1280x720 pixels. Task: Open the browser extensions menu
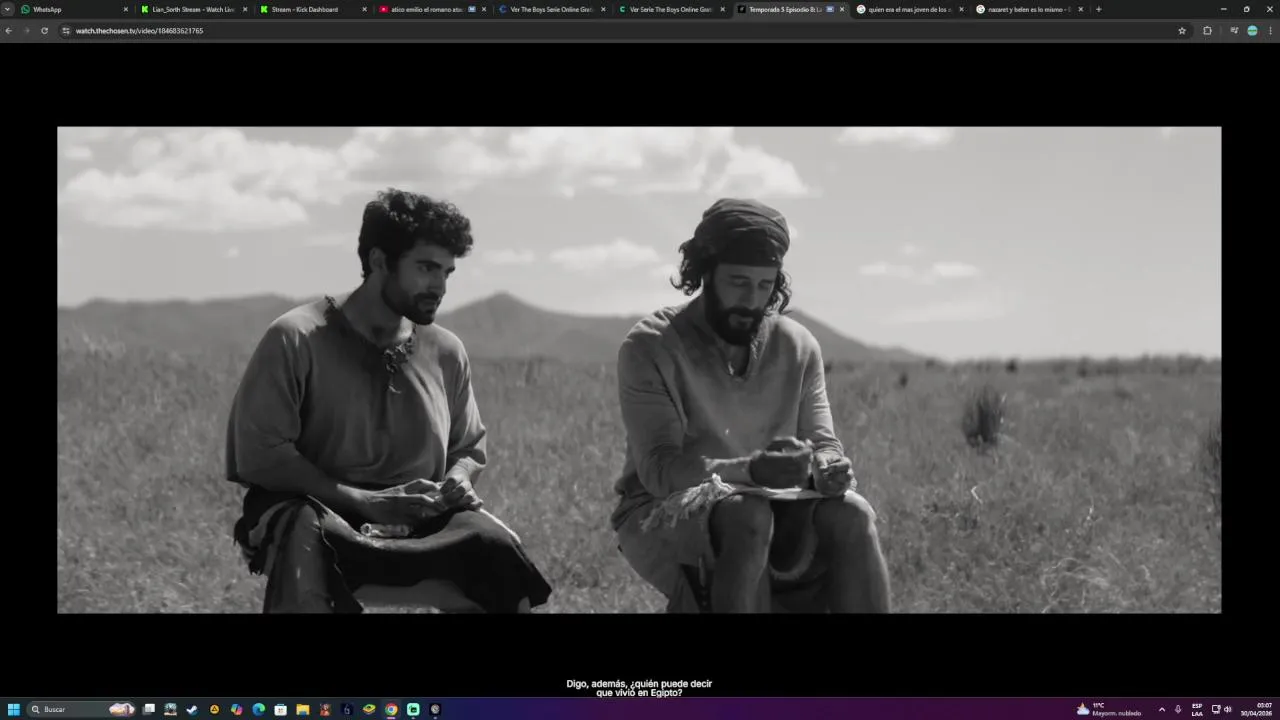[1207, 31]
